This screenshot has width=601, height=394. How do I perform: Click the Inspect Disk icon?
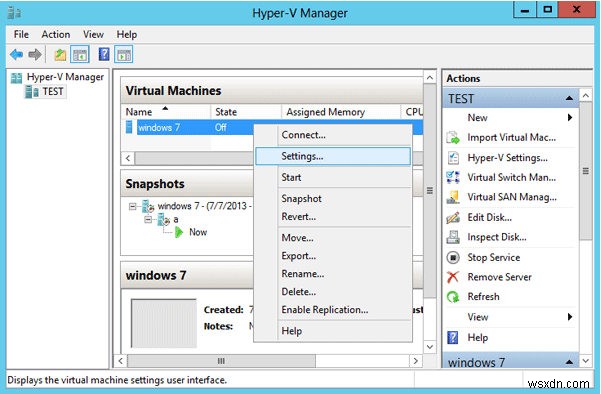[453, 237]
